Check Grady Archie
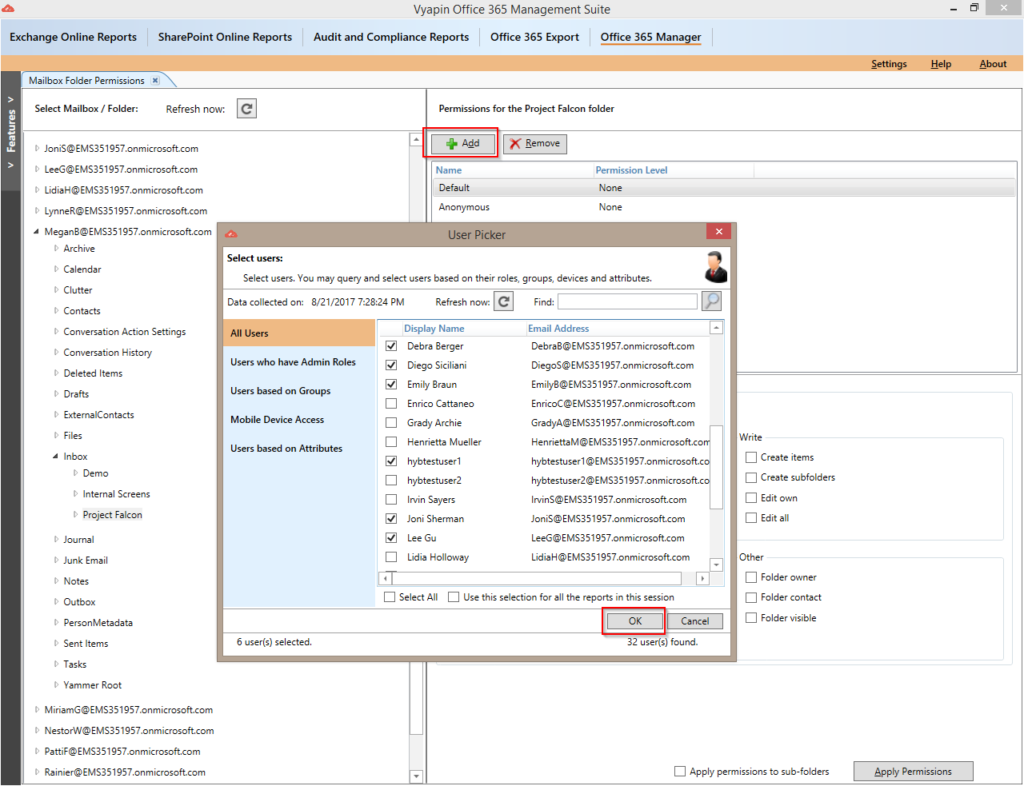The height and width of the screenshot is (786, 1024). pos(391,422)
